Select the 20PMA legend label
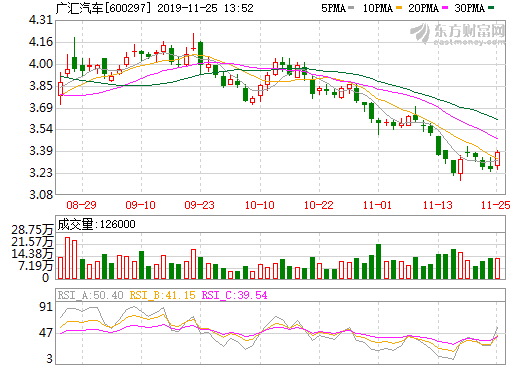The image size is (520, 365). (423, 8)
